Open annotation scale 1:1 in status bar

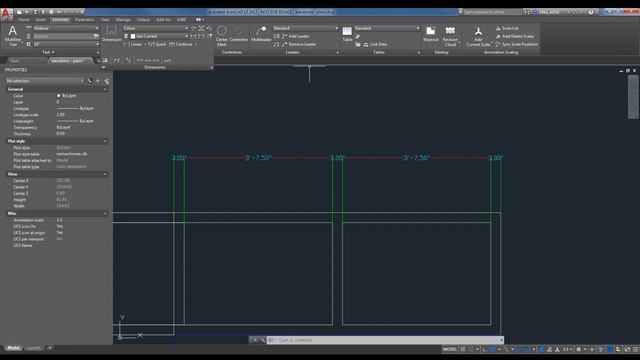(567, 349)
